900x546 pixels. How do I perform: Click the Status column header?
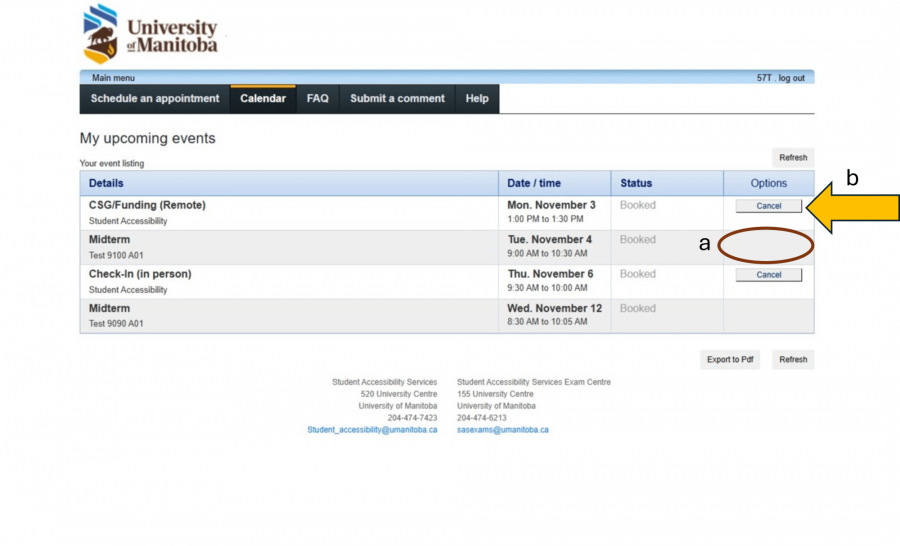636,183
